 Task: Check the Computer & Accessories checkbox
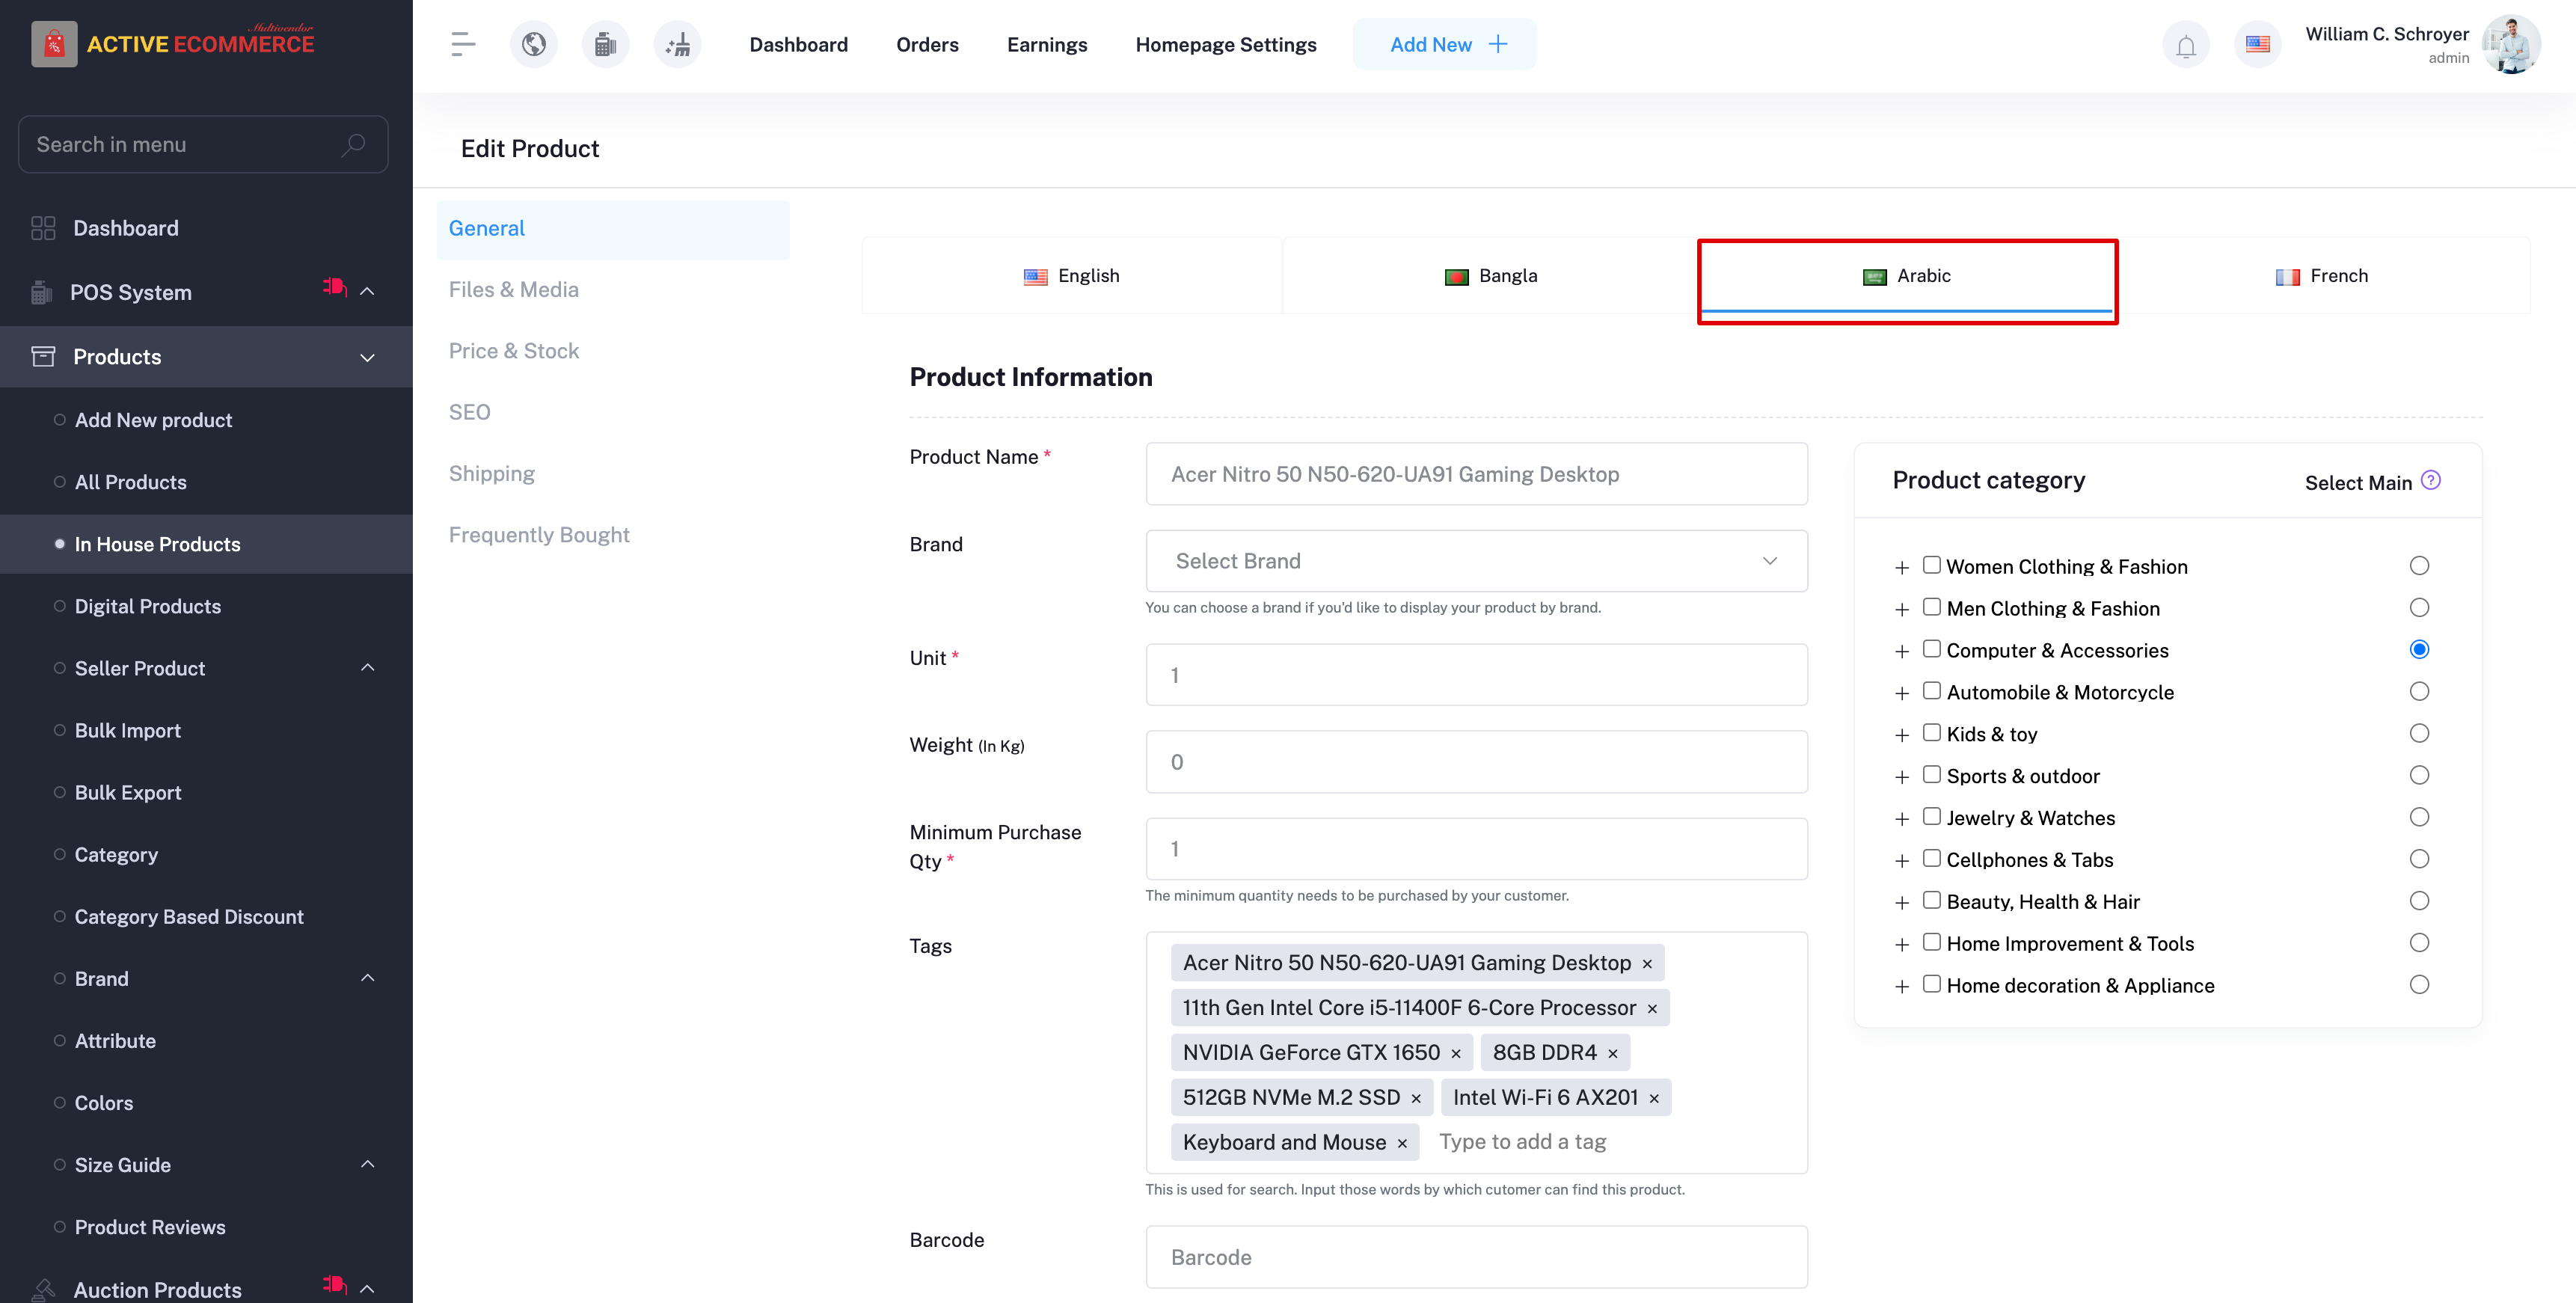(x=1932, y=649)
